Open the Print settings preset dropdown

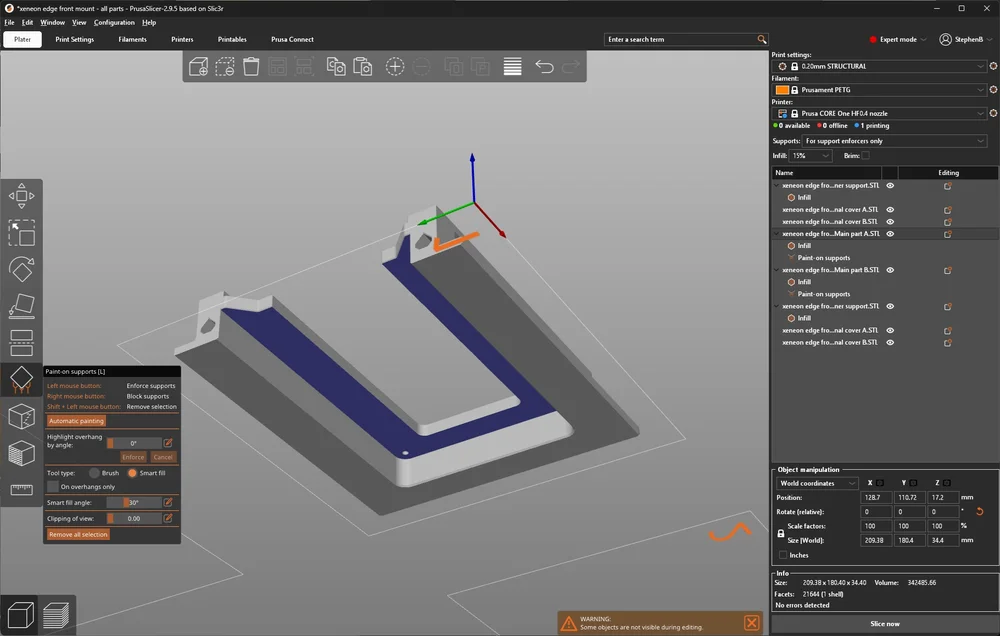879,66
